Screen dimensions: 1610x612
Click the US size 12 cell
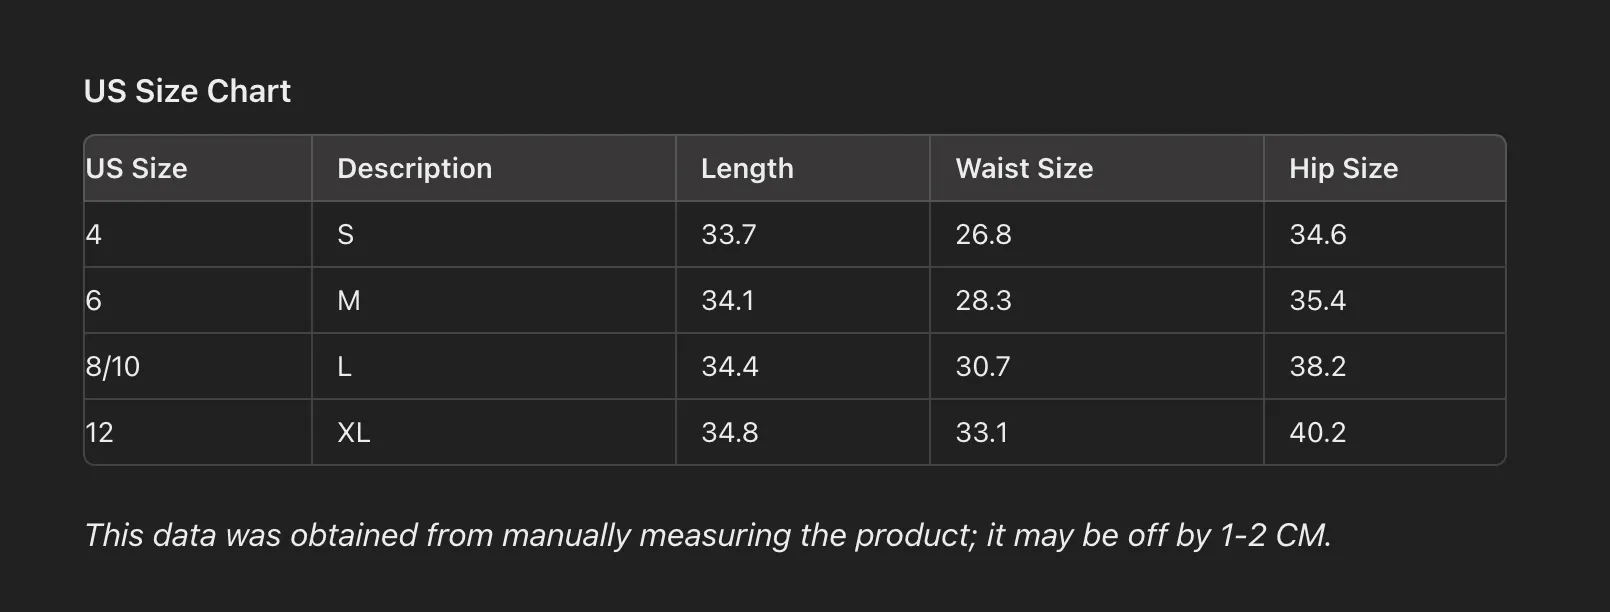pos(198,432)
